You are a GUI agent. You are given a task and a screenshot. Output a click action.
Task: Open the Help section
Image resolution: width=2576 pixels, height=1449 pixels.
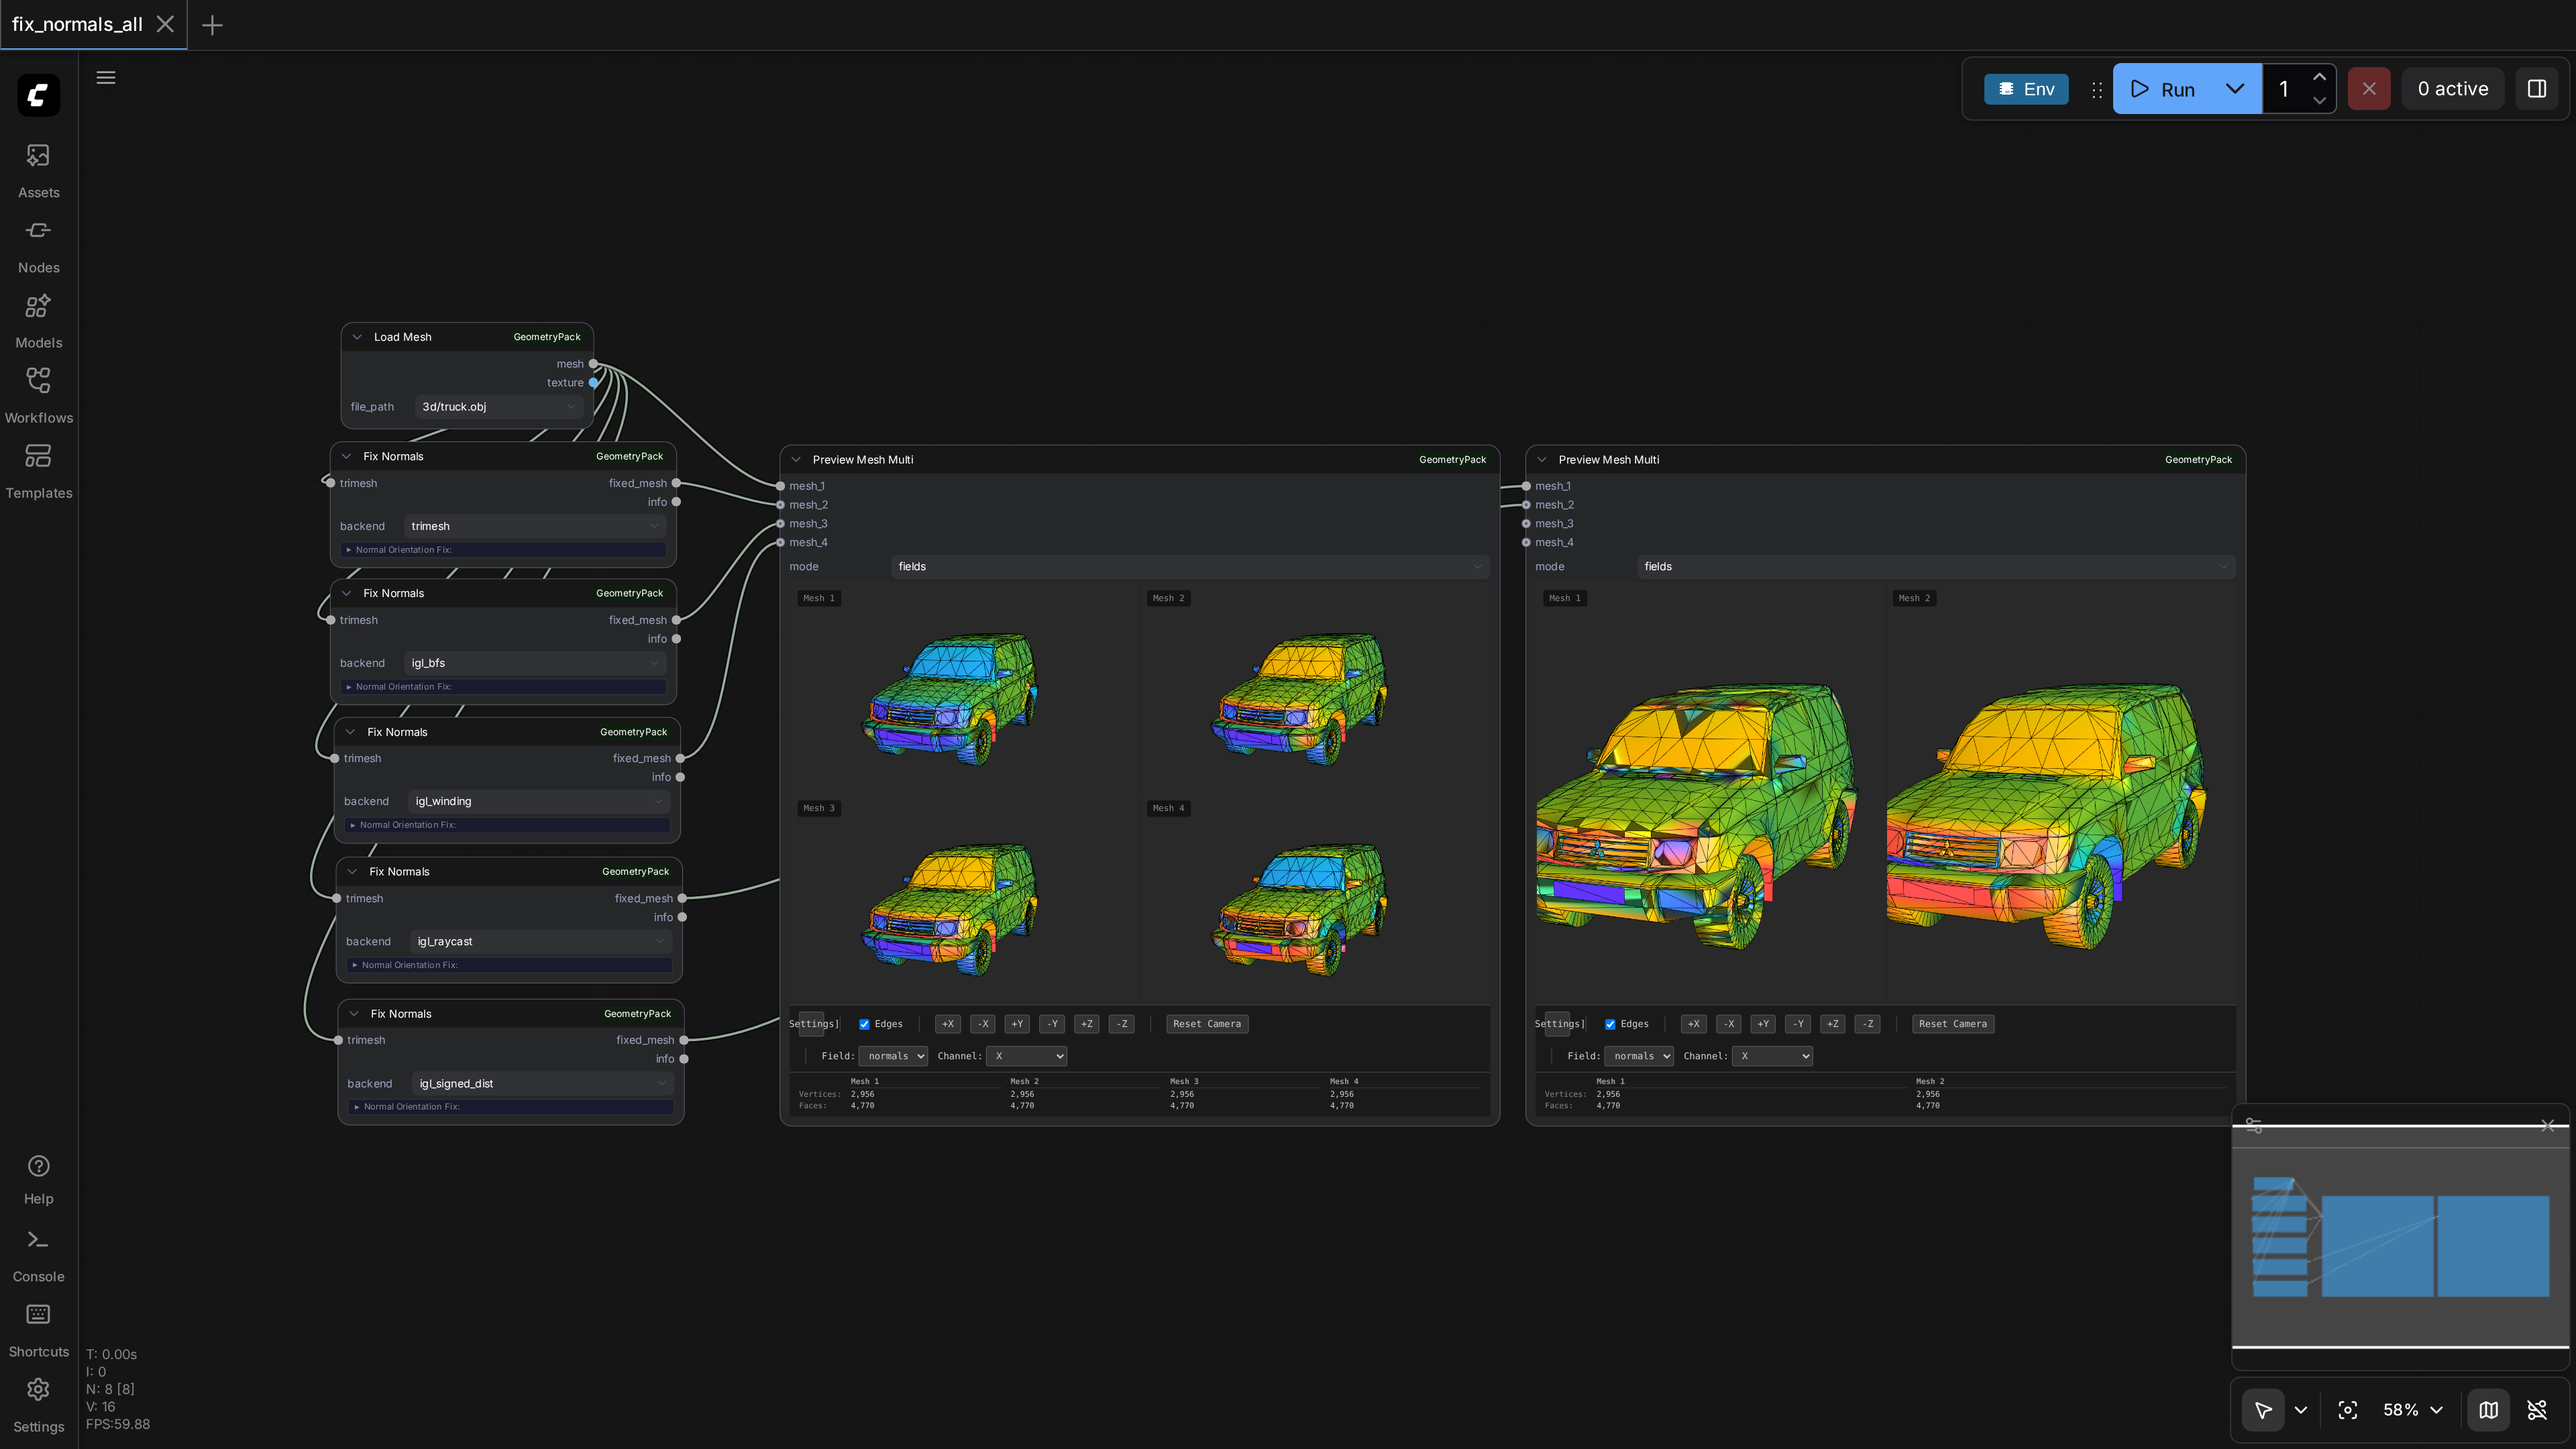pos(38,1179)
